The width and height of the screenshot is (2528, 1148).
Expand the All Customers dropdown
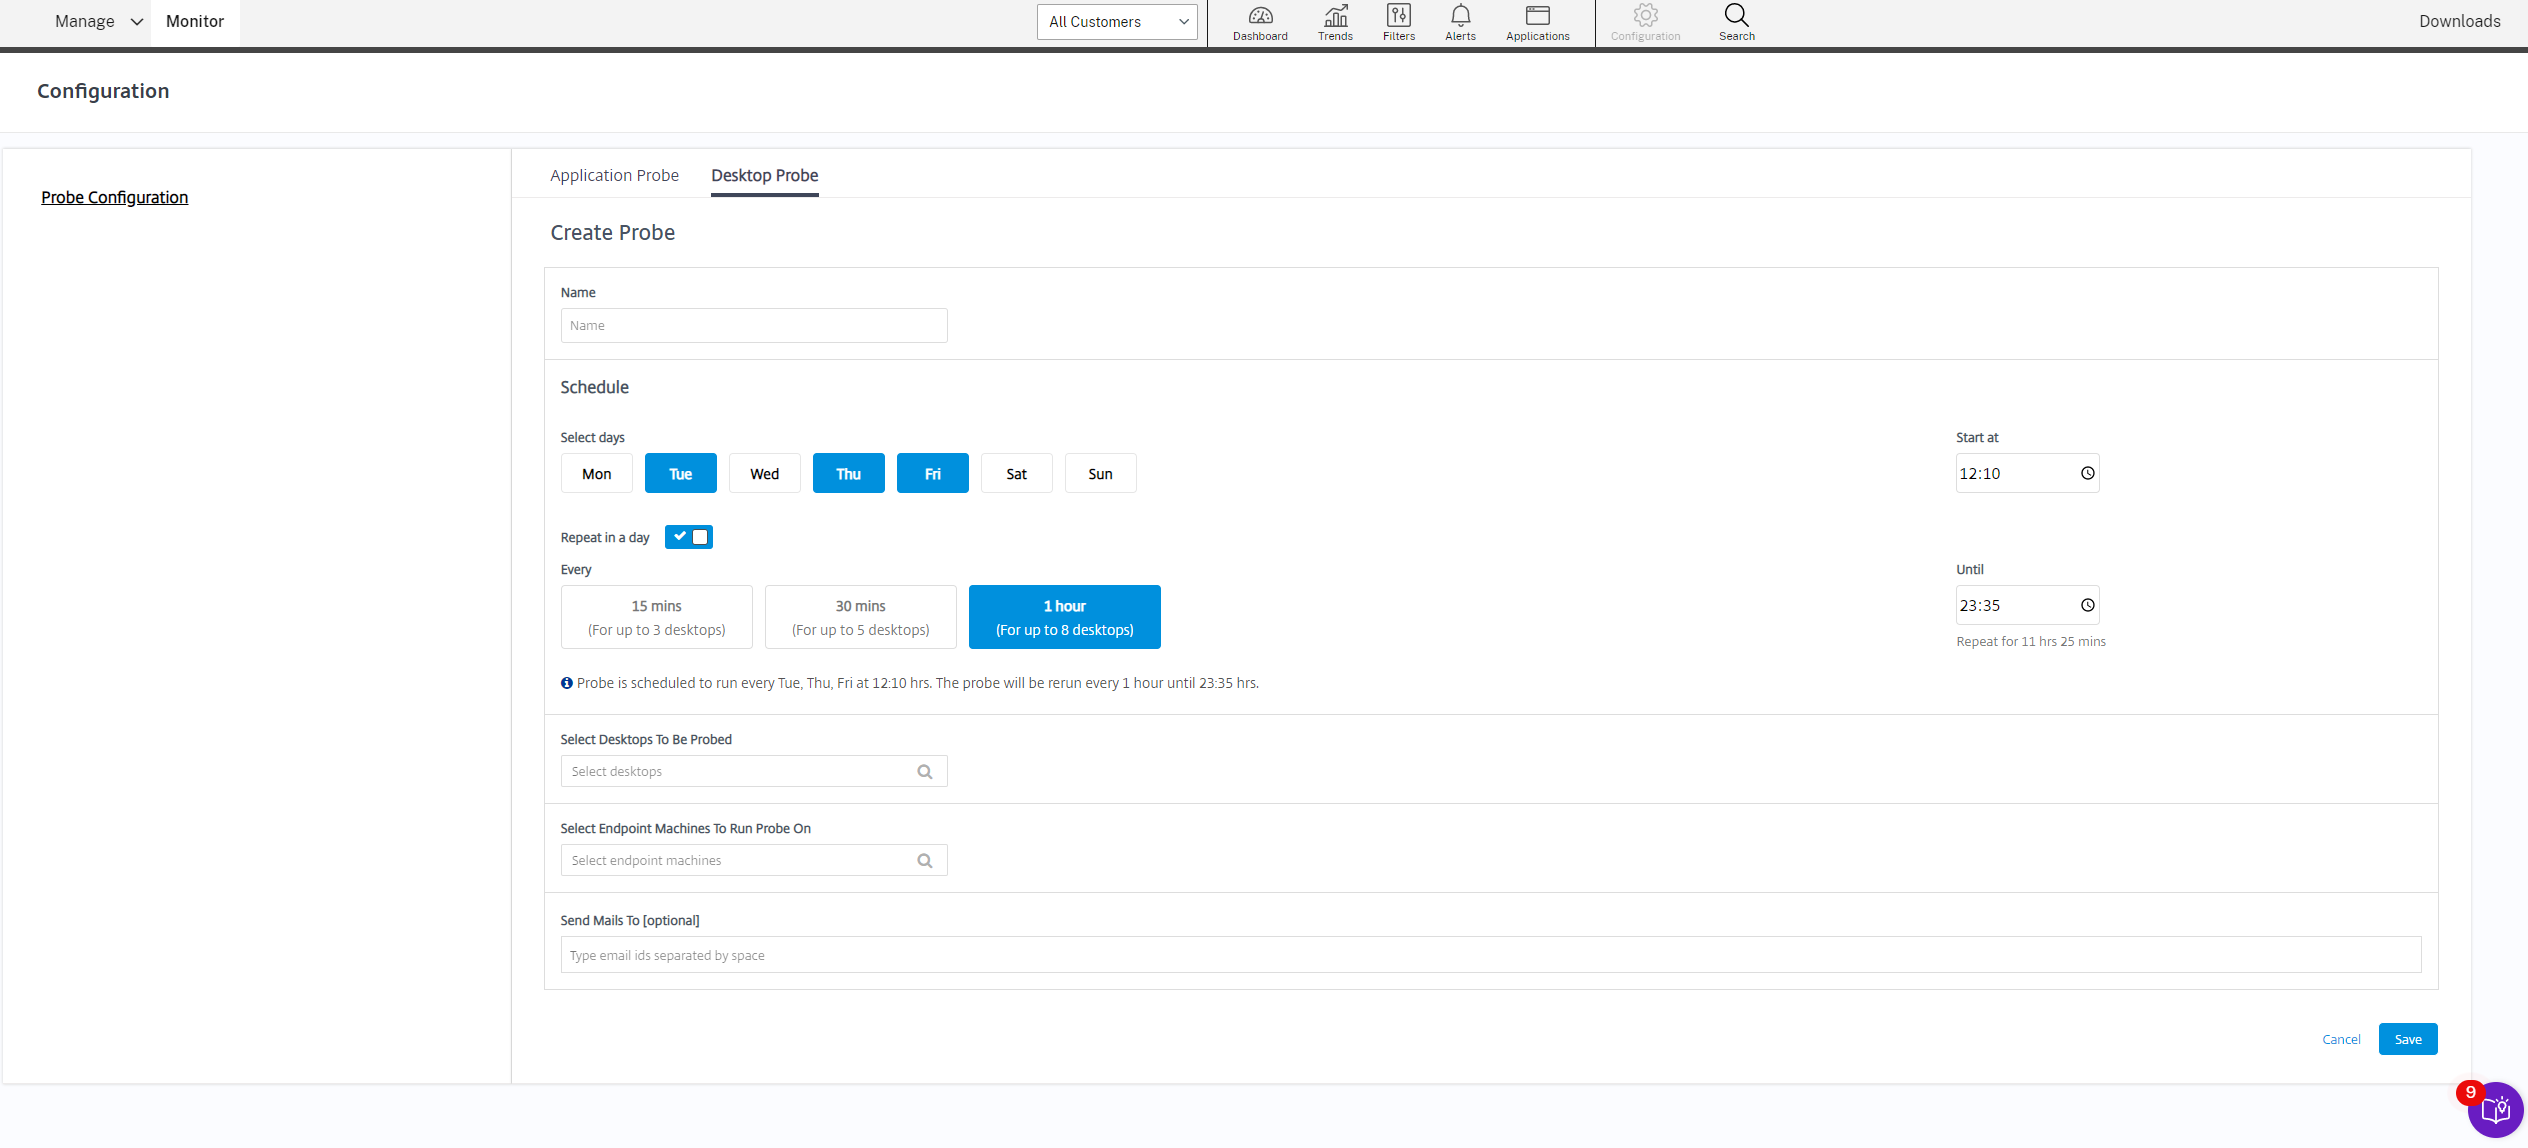[x=1117, y=22]
